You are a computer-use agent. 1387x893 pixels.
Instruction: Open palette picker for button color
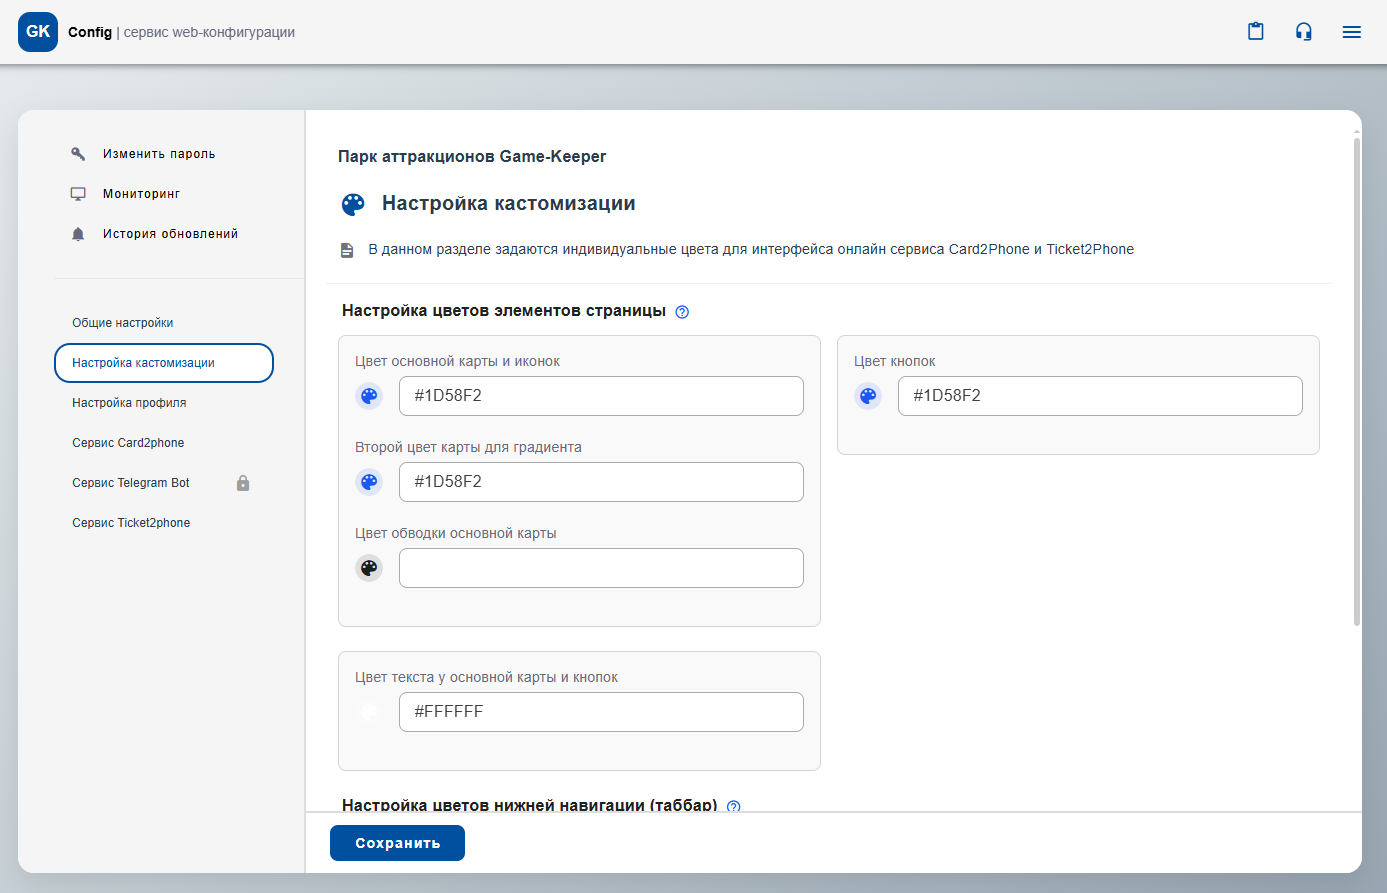(868, 396)
